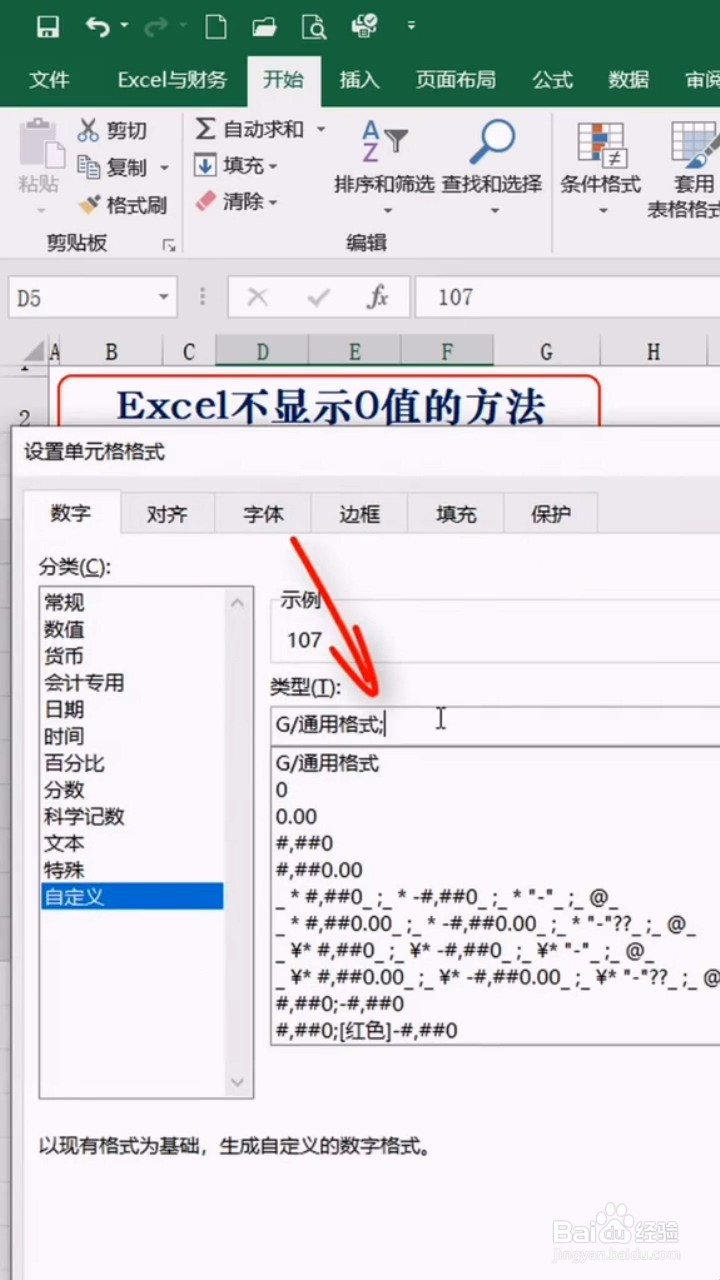Expand the 自动求和 dropdown arrow
The height and width of the screenshot is (1280, 720).
(321, 129)
